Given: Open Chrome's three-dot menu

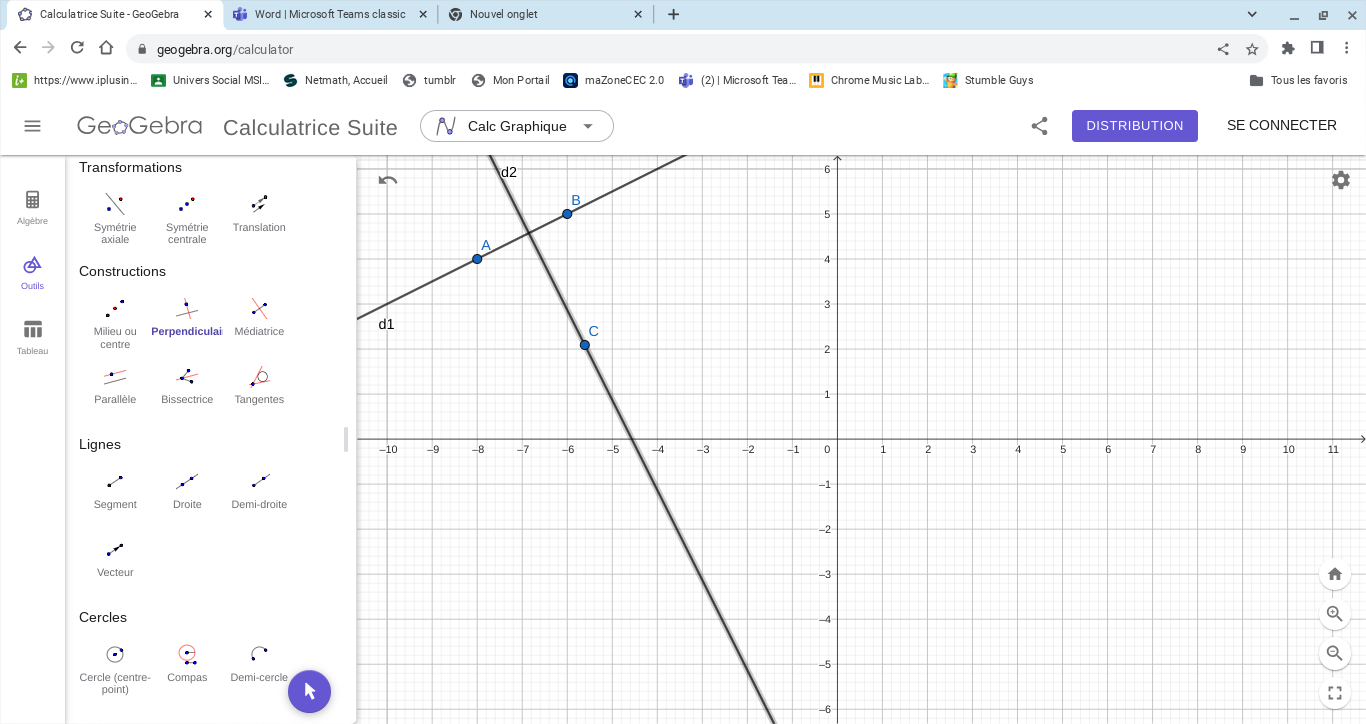Looking at the screenshot, I should point(1346,48).
